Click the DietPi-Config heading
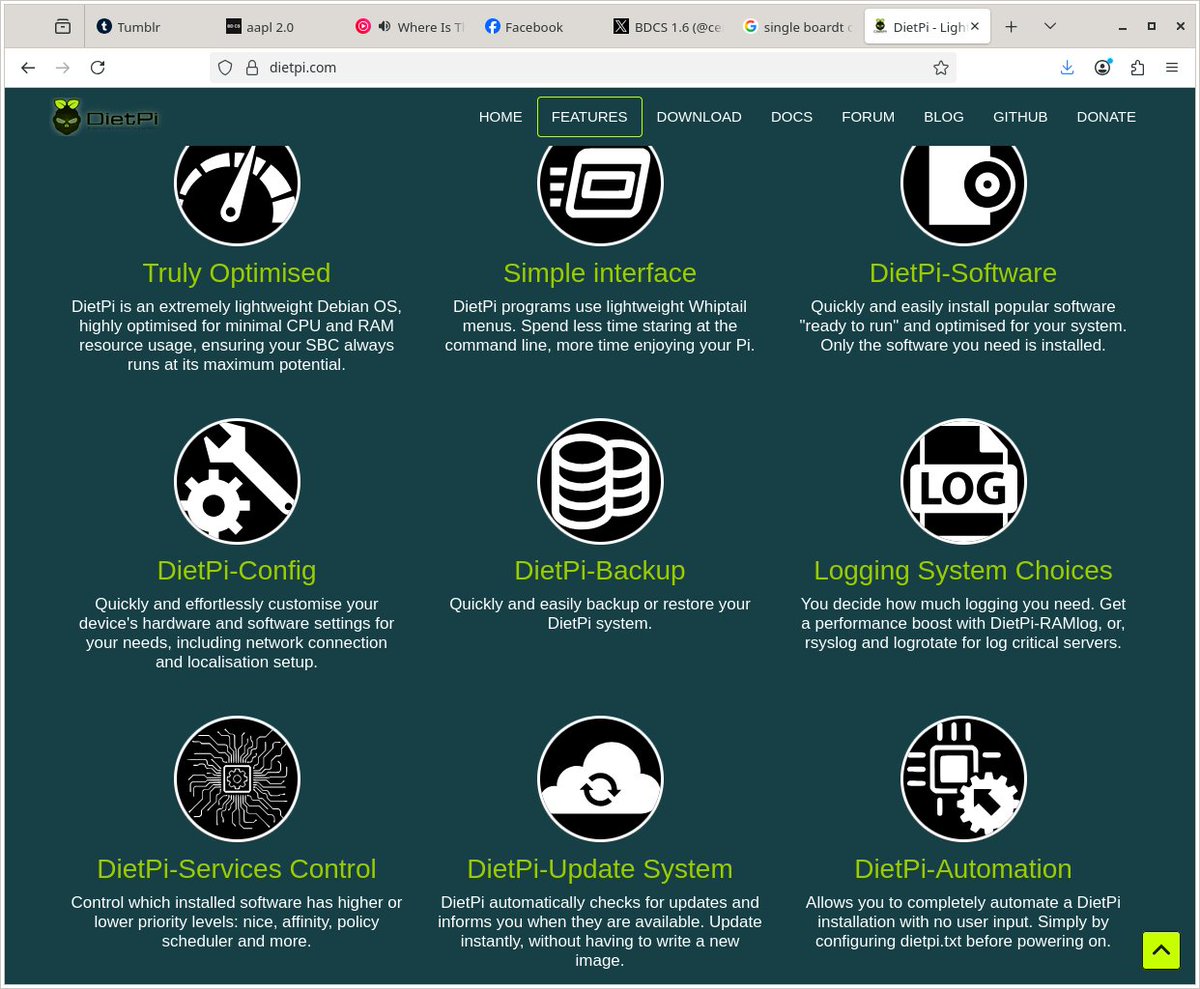The width and height of the screenshot is (1200, 989). [x=237, y=571]
